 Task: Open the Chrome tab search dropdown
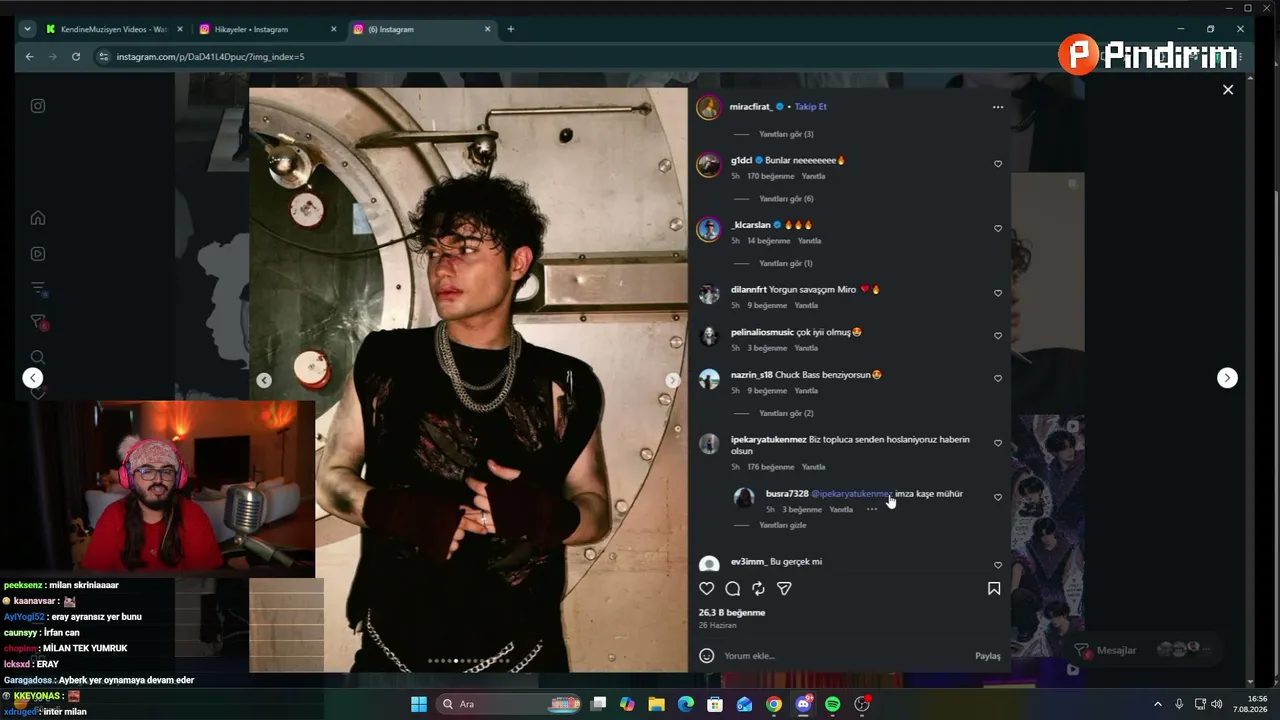pyautogui.click(x=27, y=29)
